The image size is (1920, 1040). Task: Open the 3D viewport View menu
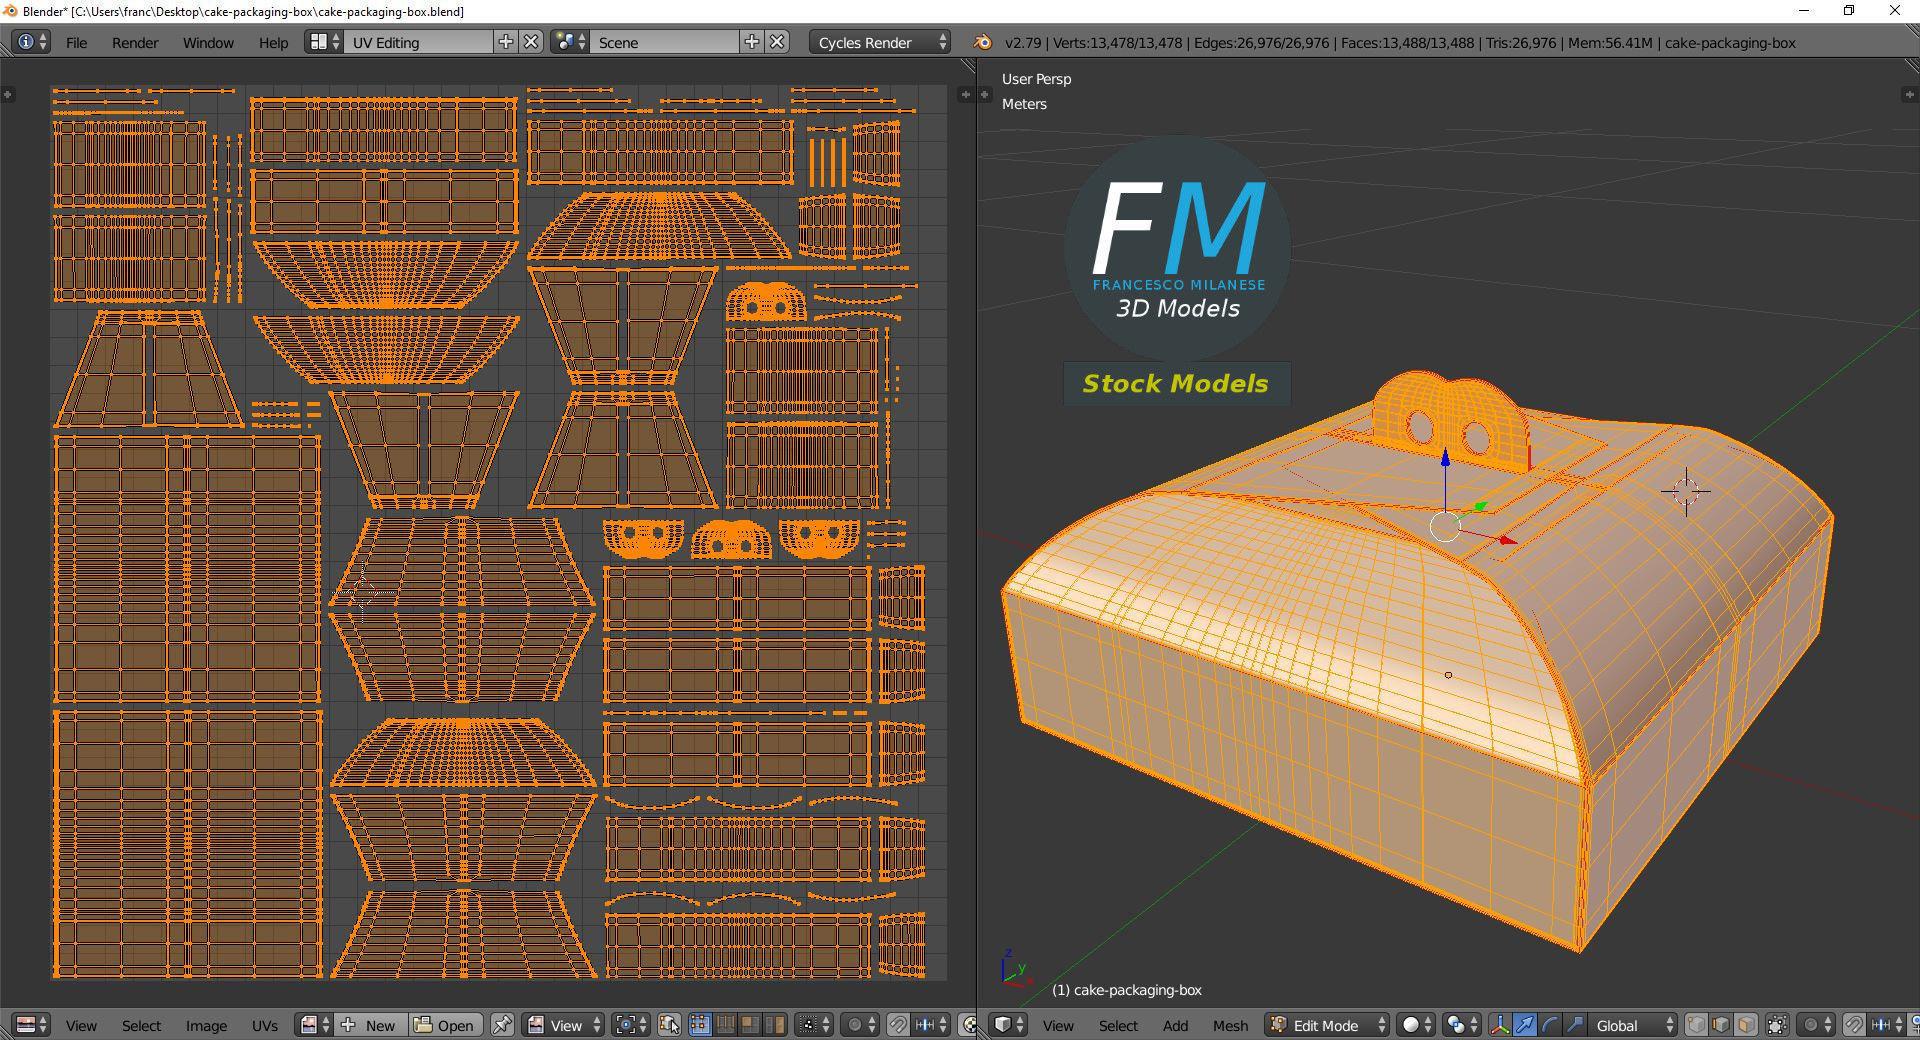tap(1058, 1025)
